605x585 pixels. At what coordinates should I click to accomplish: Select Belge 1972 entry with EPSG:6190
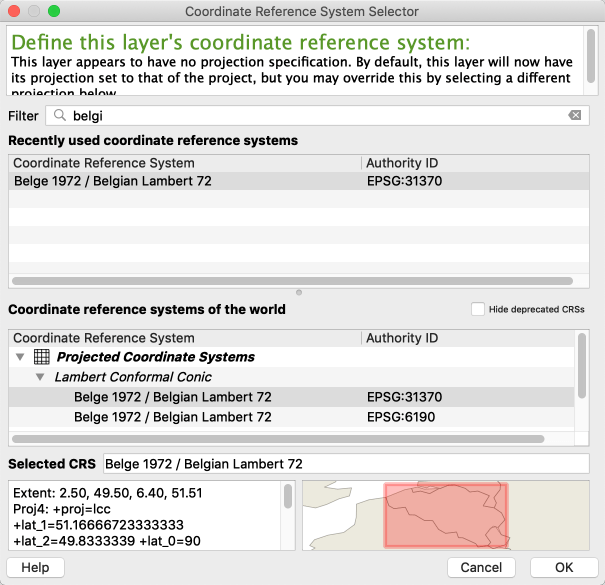tap(172, 417)
